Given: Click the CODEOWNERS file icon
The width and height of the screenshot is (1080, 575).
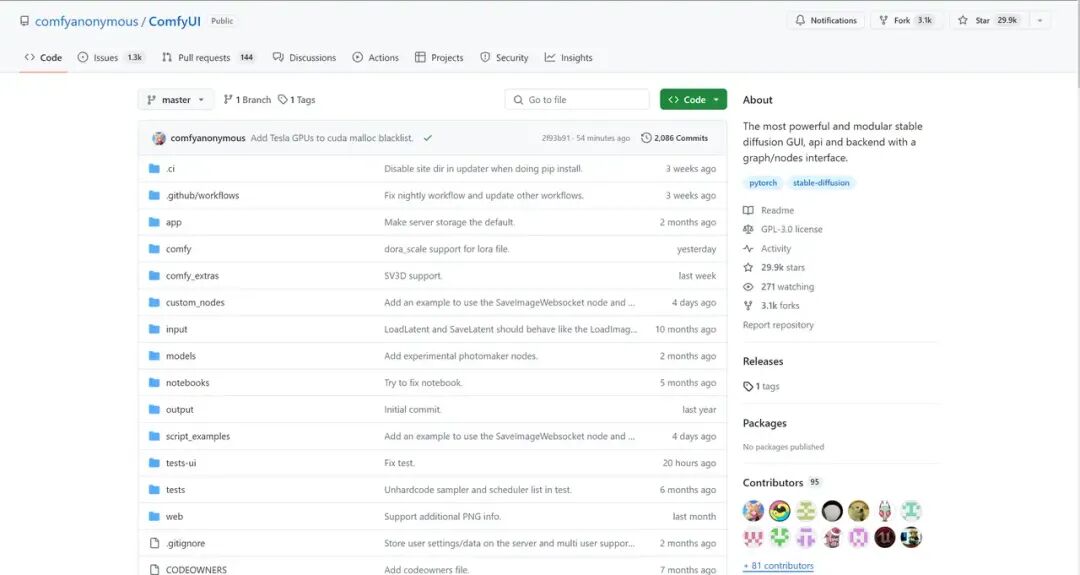Looking at the screenshot, I should click(154, 569).
